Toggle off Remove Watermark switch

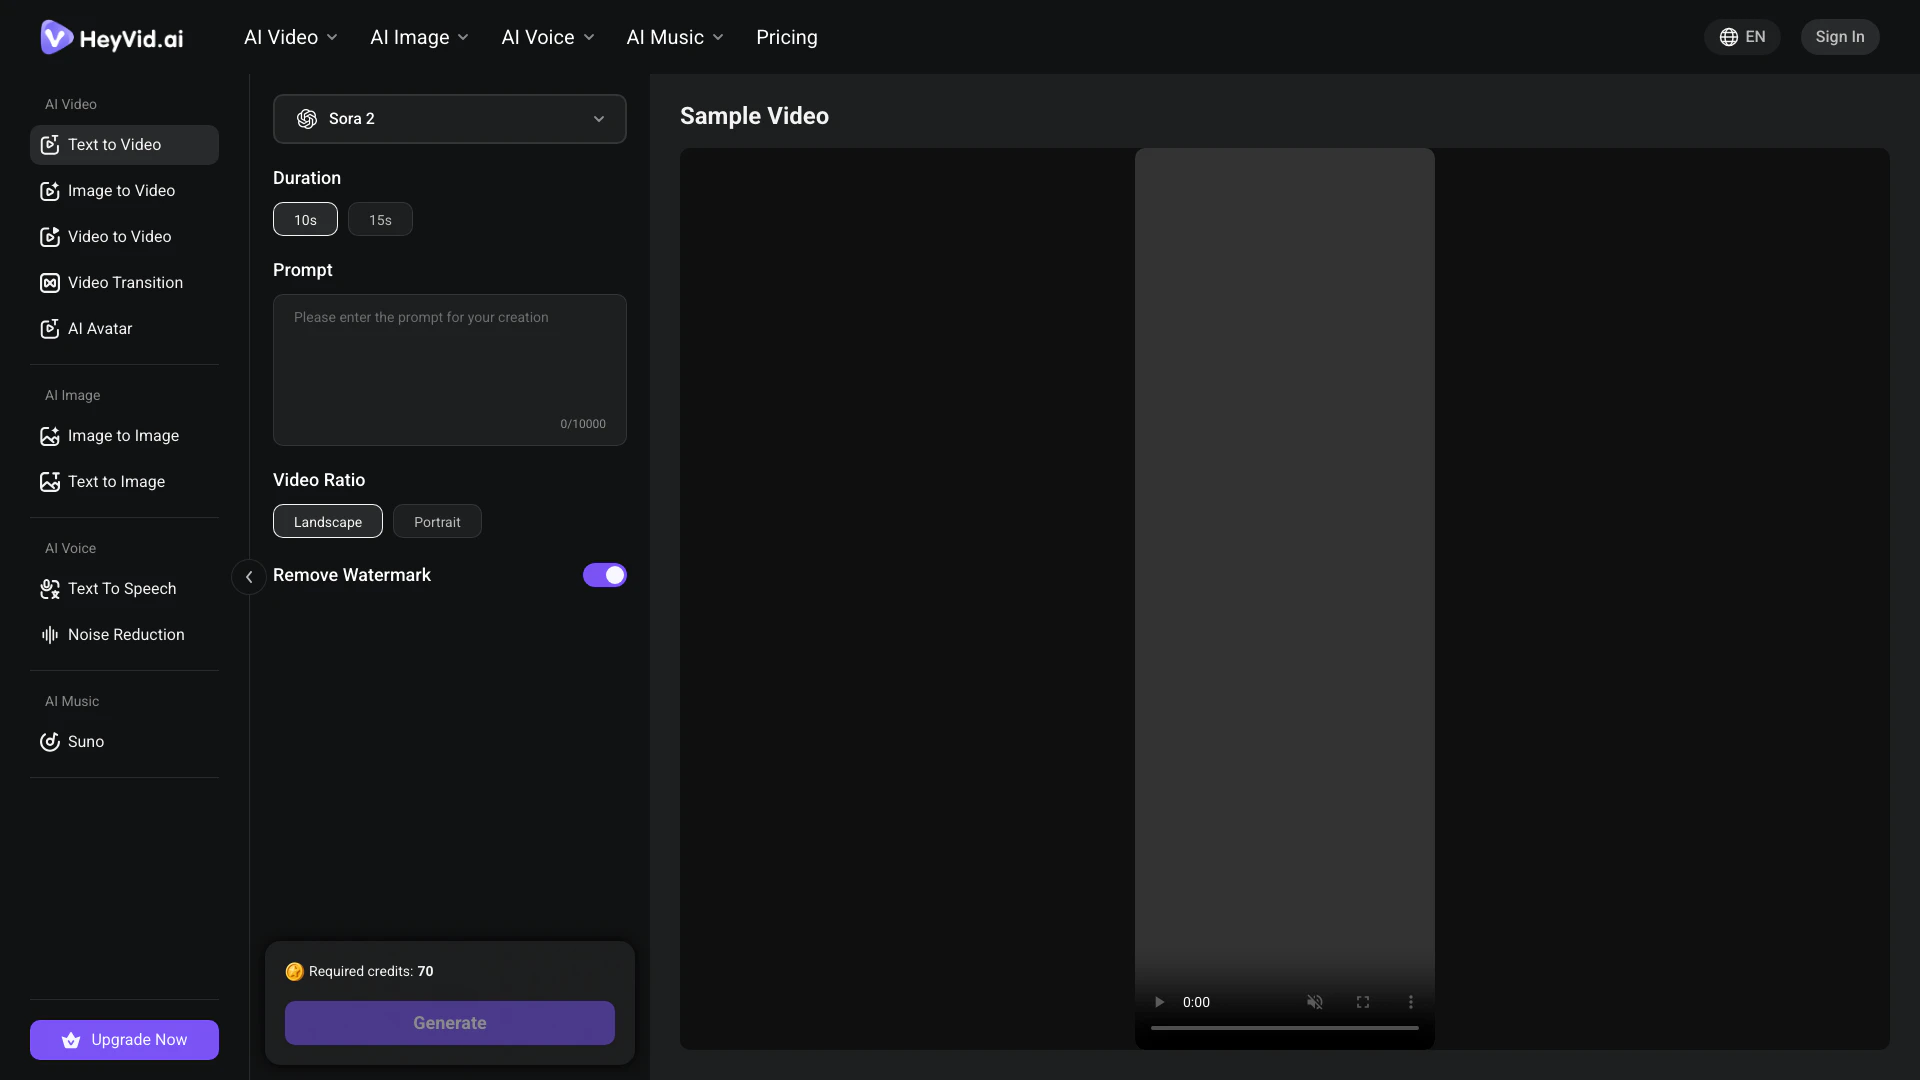(x=604, y=575)
